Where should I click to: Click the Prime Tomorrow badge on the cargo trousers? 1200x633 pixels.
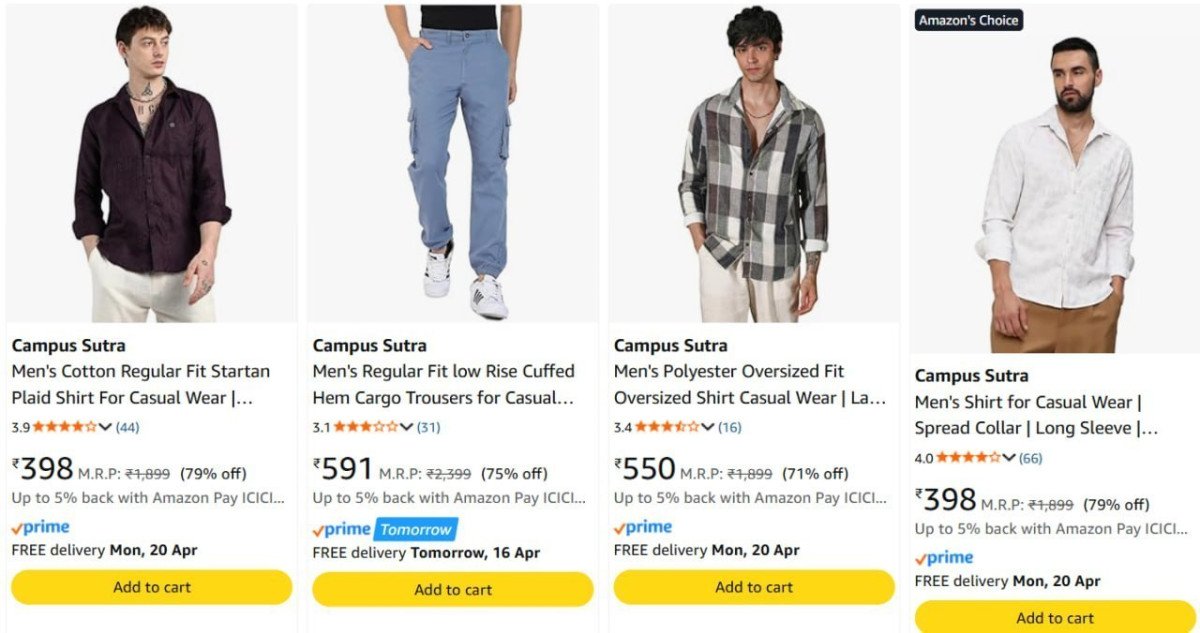[x=384, y=530]
